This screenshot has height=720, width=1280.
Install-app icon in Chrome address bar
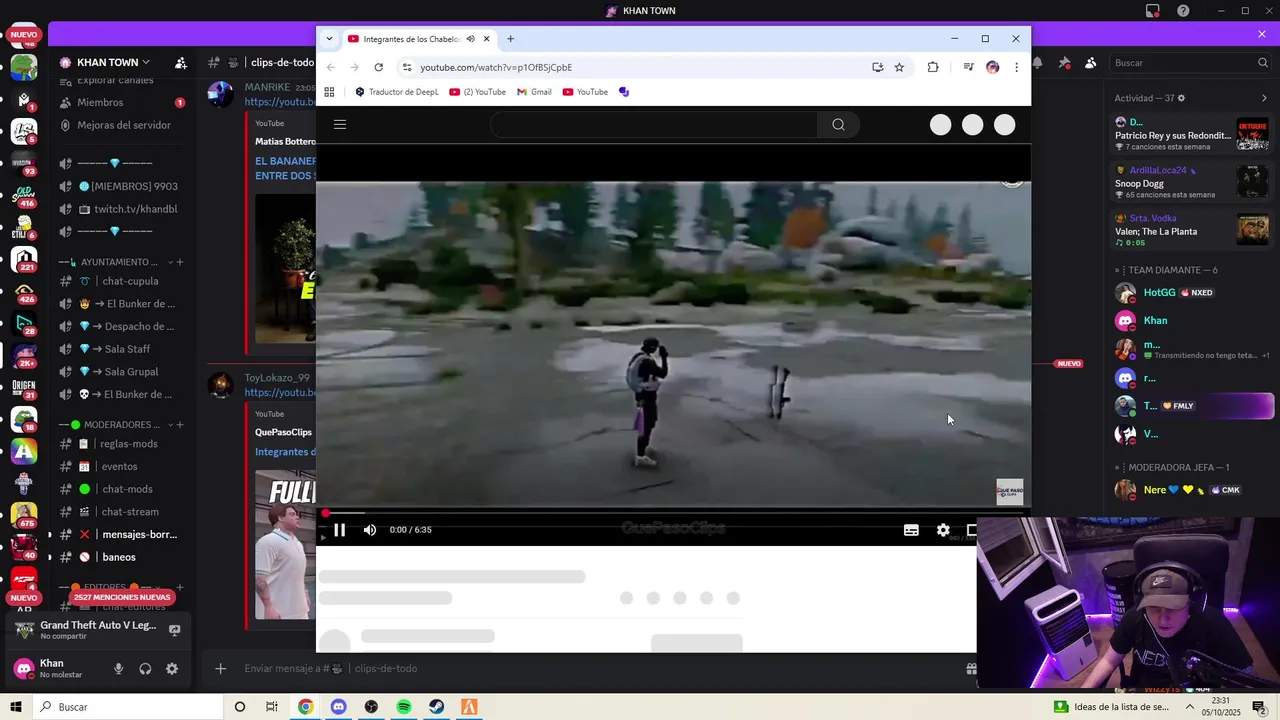click(x=877, y=67)
